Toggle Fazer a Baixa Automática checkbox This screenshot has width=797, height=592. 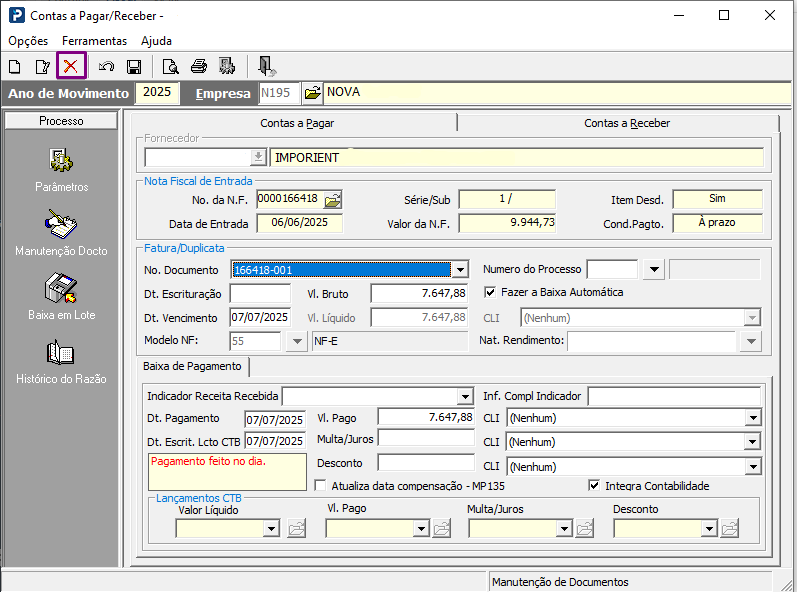click(490, 293)
